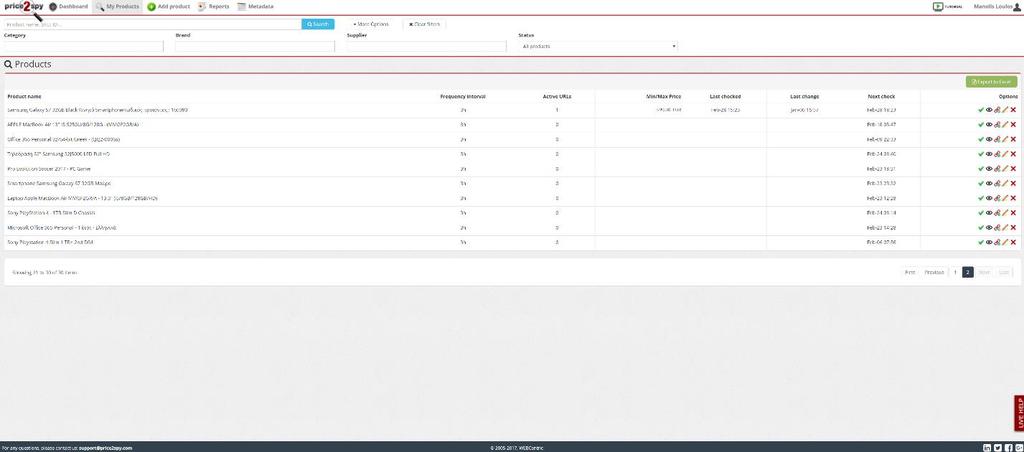1024x452 pixels.
Task: Click the edit pencil for Microsoft Office 365 Personal row
Action: tap(1005, 228)
